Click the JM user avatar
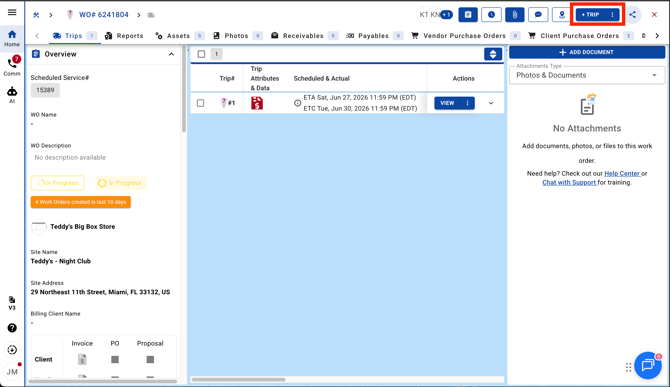670x387 pixels. coord(12,372)
